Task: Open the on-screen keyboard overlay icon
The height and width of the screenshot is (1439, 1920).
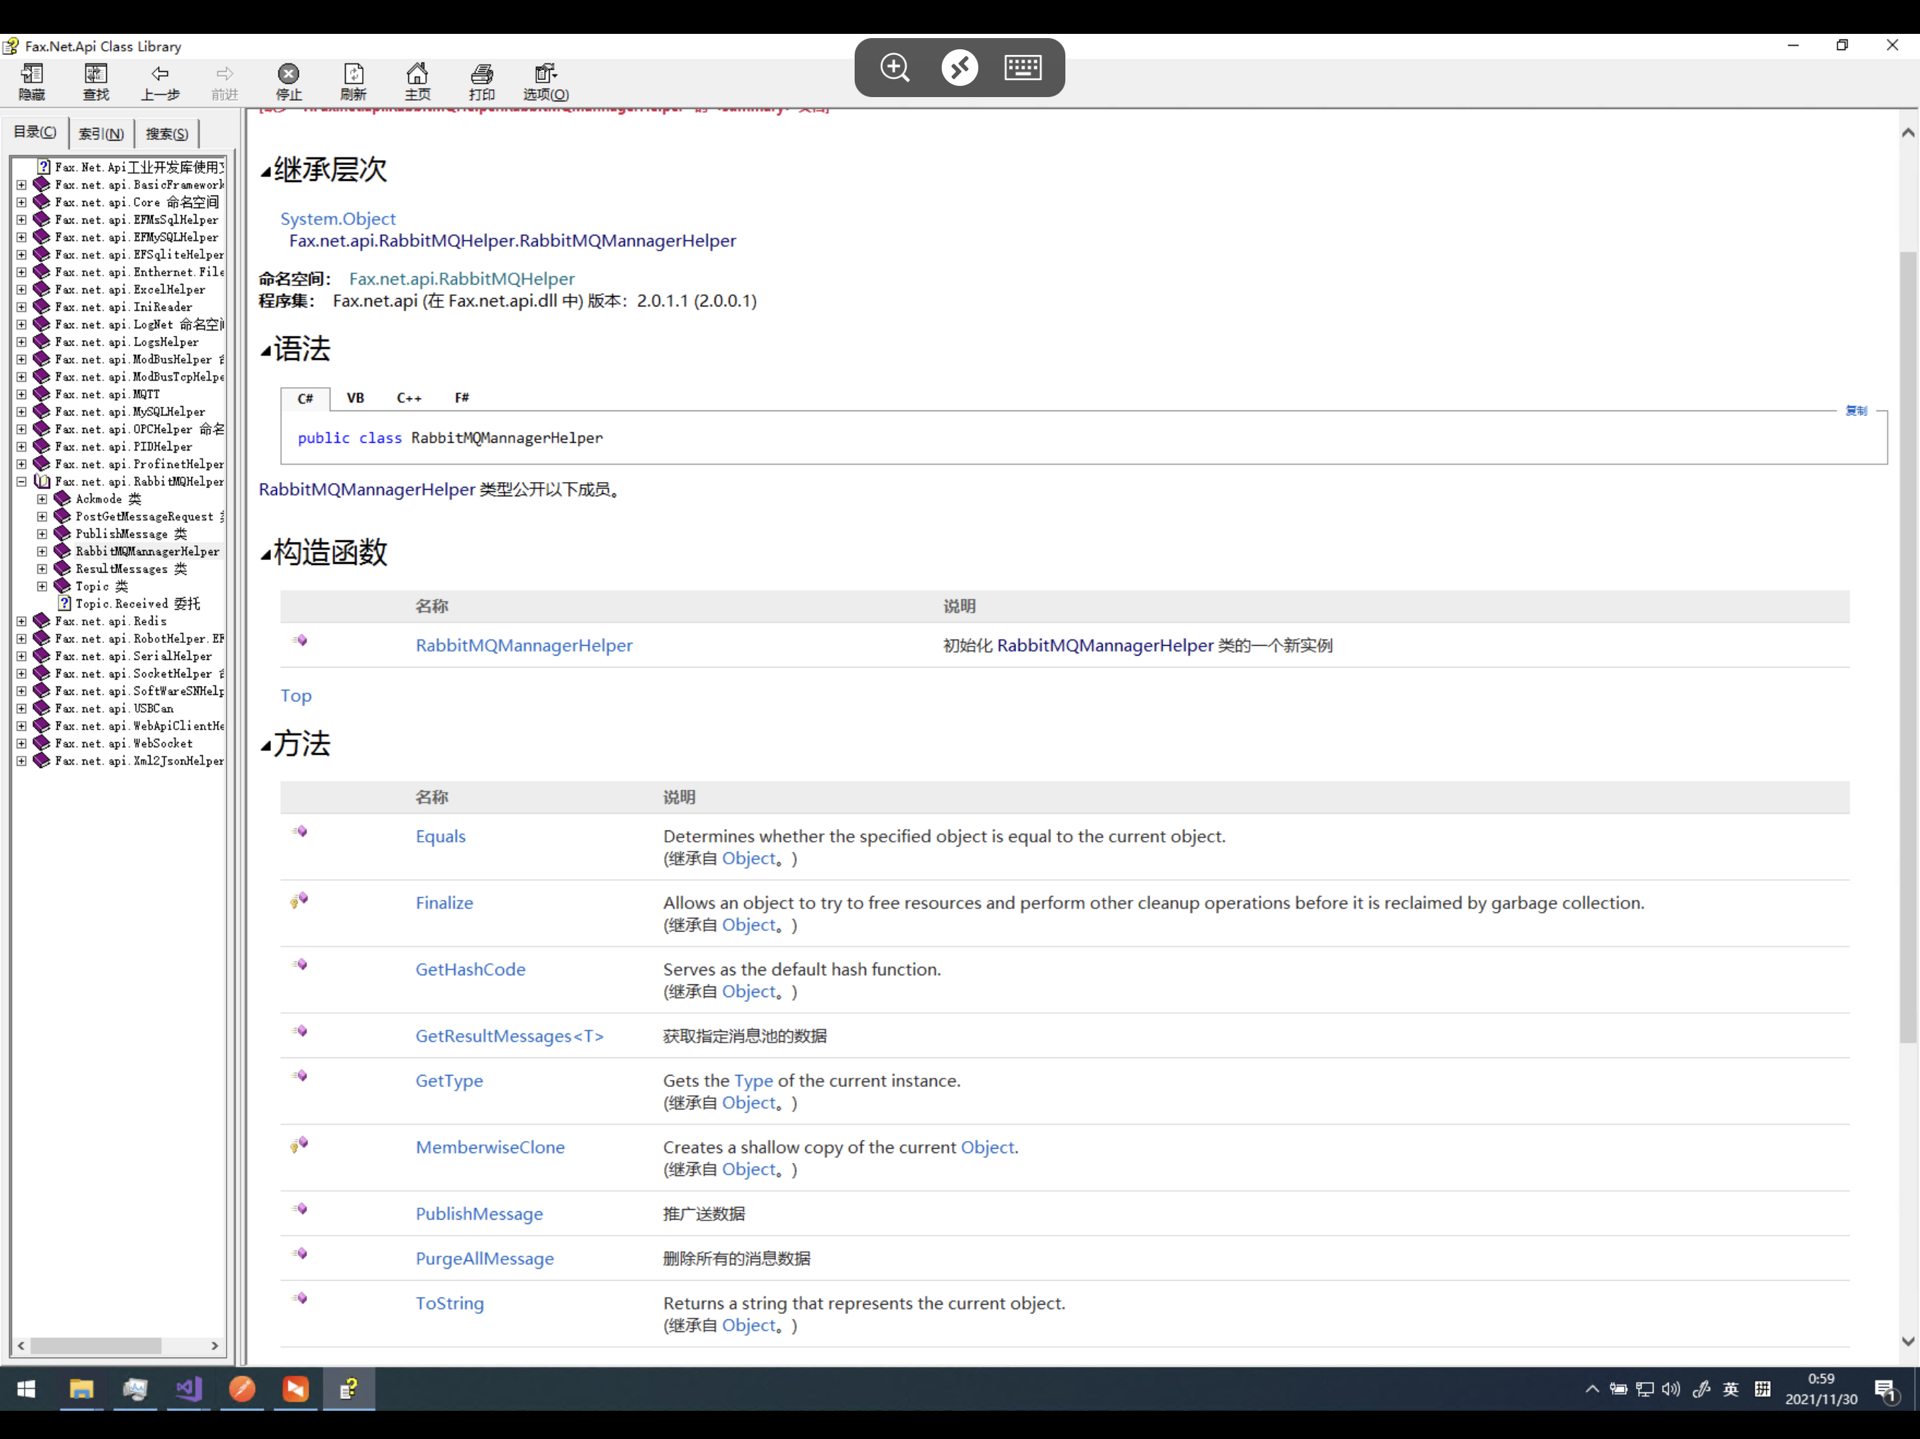Action: [1023, 67]
